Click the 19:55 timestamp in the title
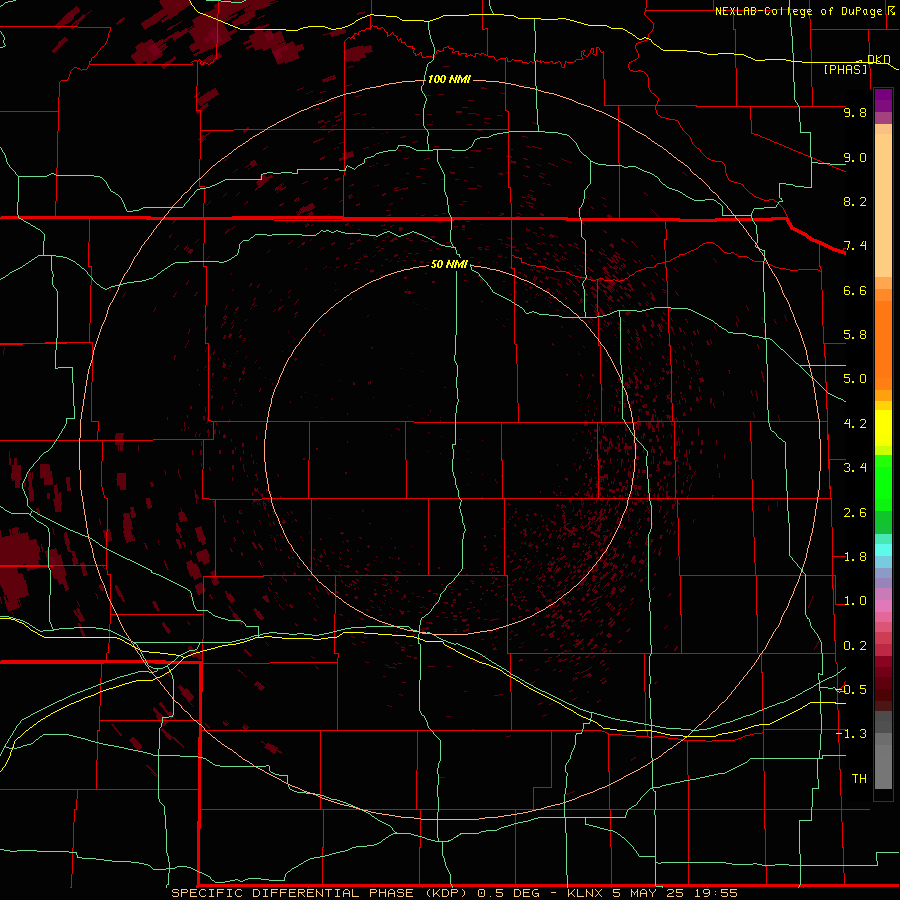Image resolution: width=900 pixels, height=900 pixels. pos(717,893)
